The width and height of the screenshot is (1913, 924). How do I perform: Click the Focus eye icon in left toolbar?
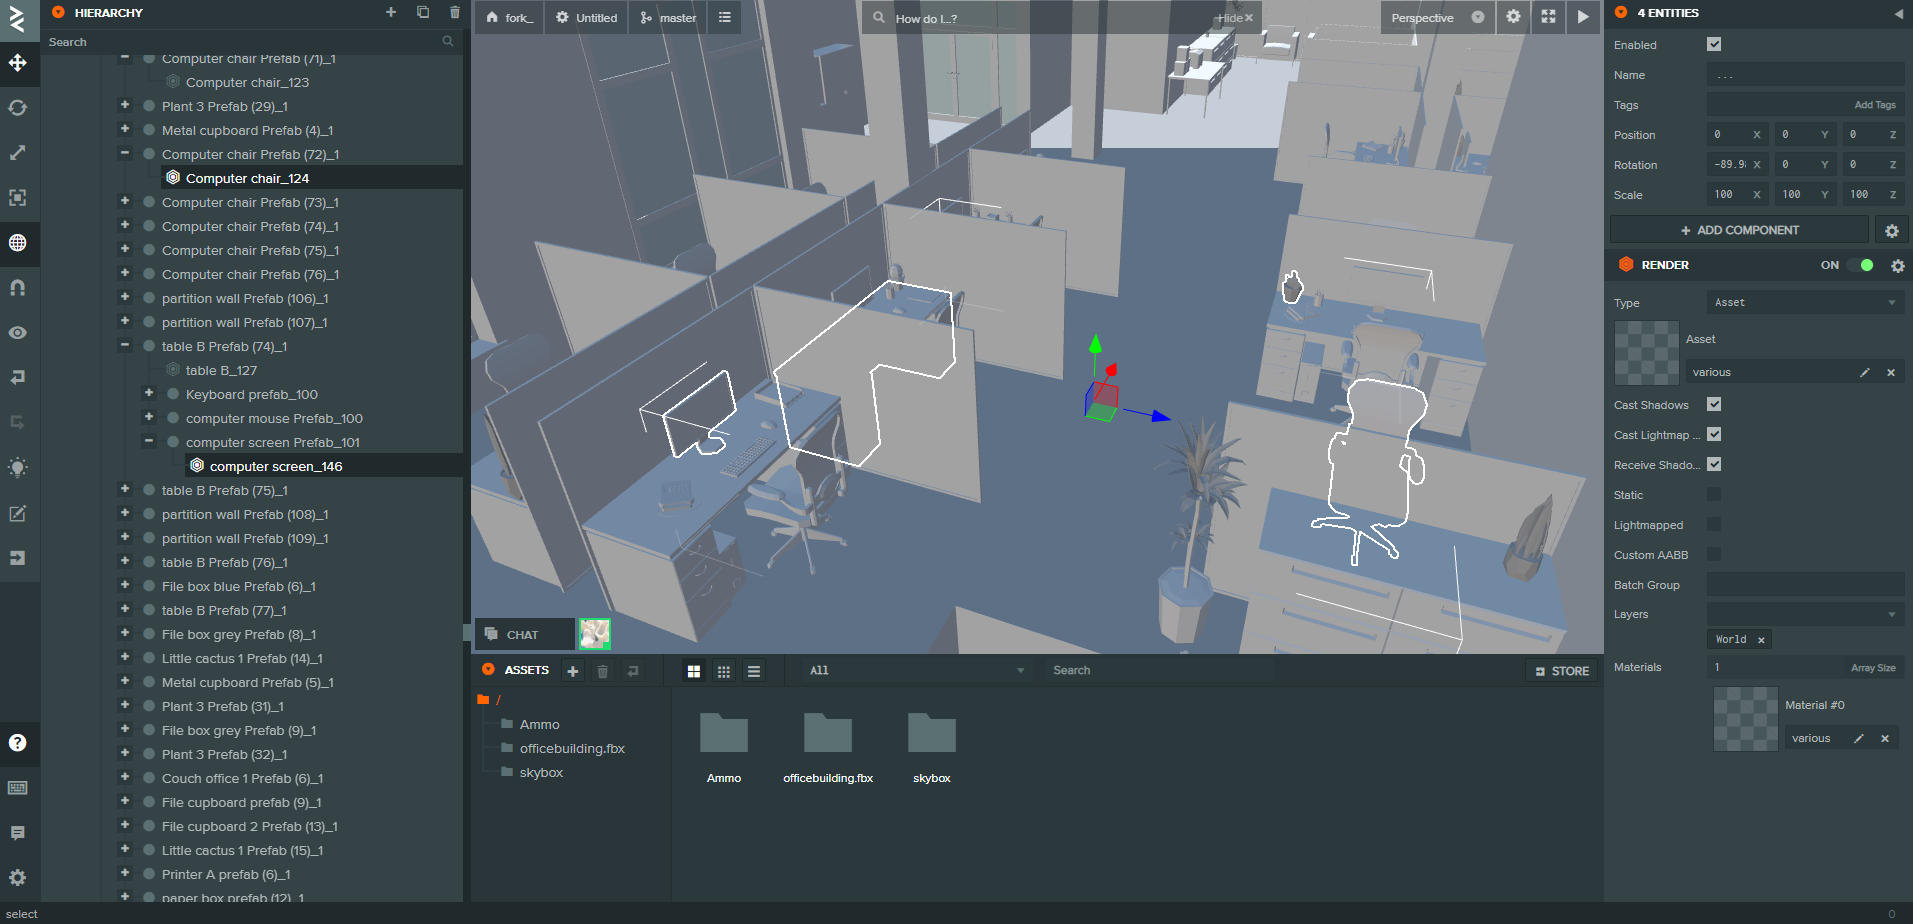(18, 333)
